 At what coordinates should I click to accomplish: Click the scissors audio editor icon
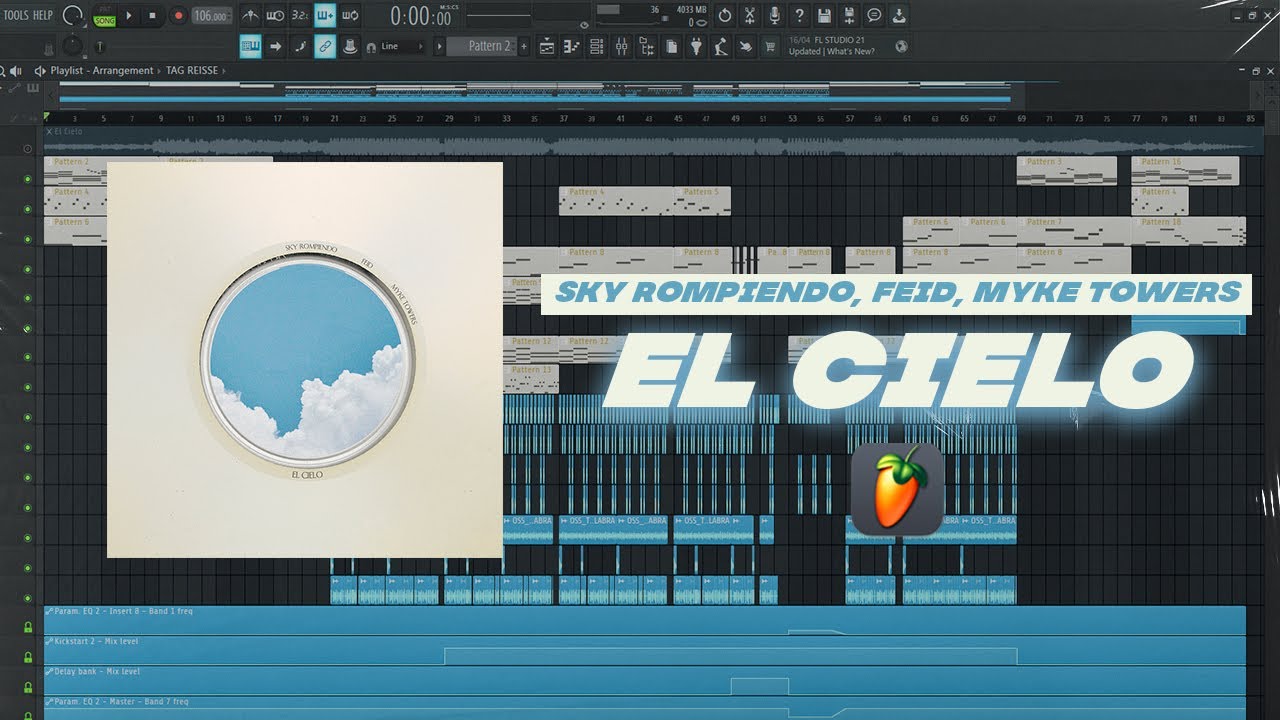(750, 15)
